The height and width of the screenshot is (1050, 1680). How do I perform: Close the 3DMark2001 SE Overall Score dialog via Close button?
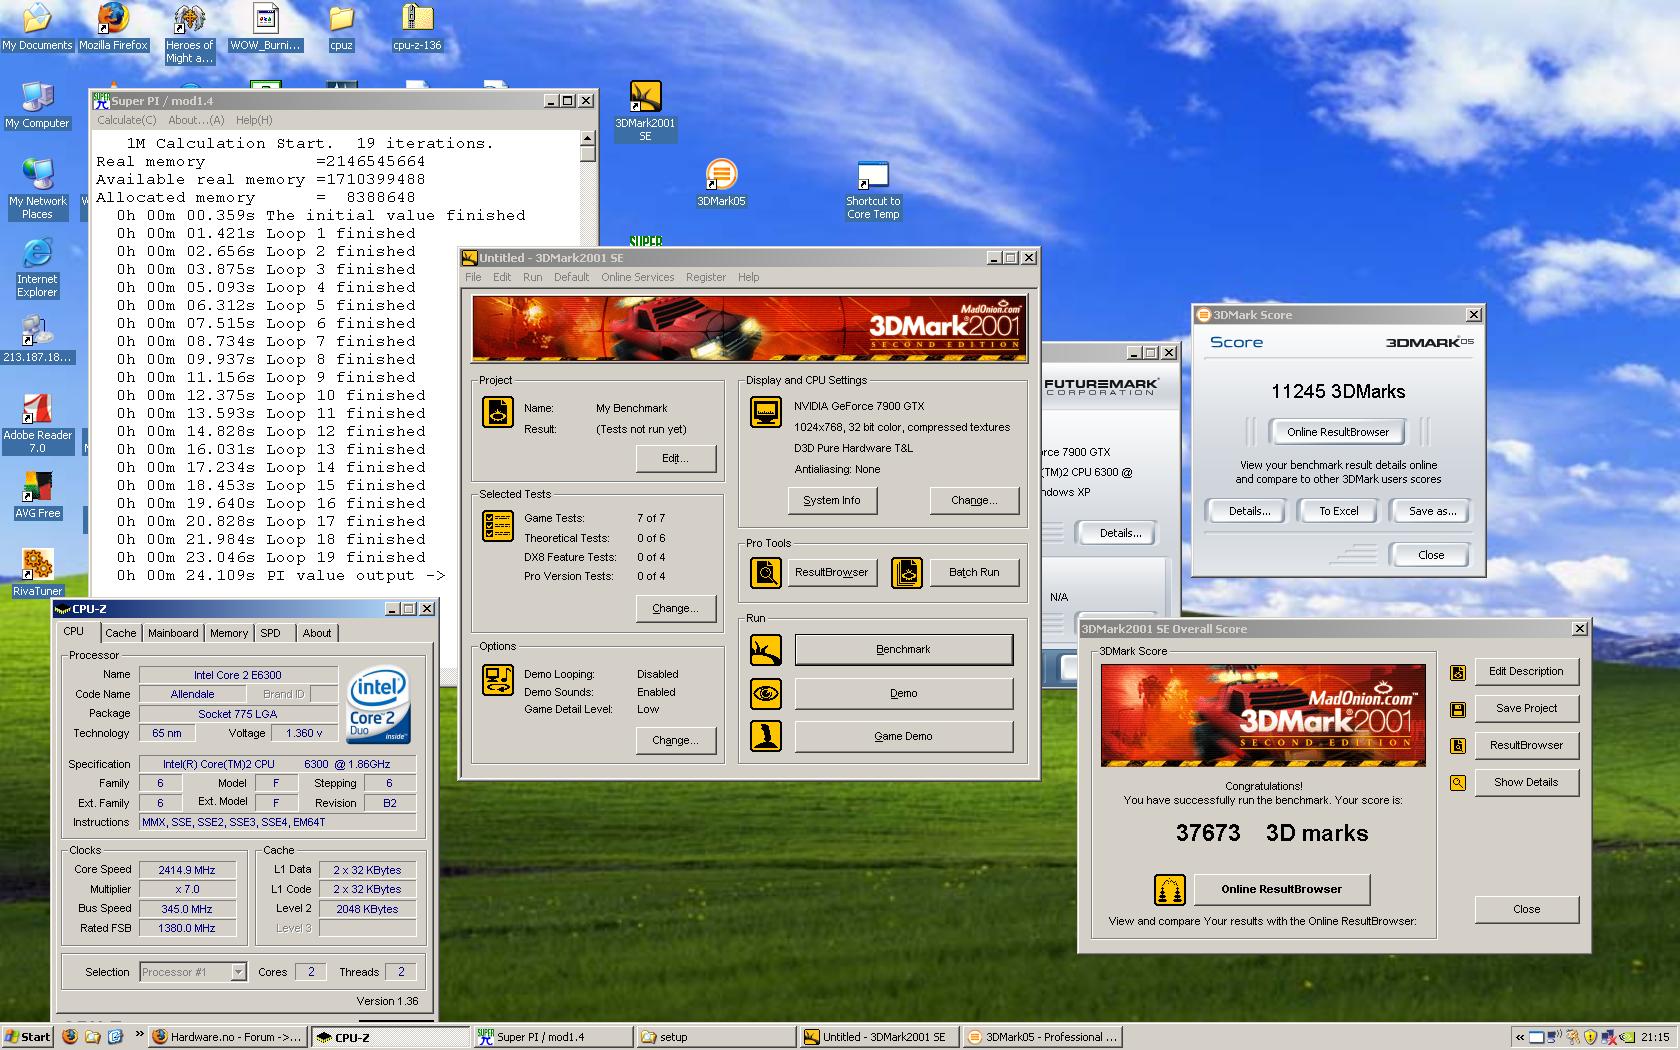click(x=1526, y=909)
